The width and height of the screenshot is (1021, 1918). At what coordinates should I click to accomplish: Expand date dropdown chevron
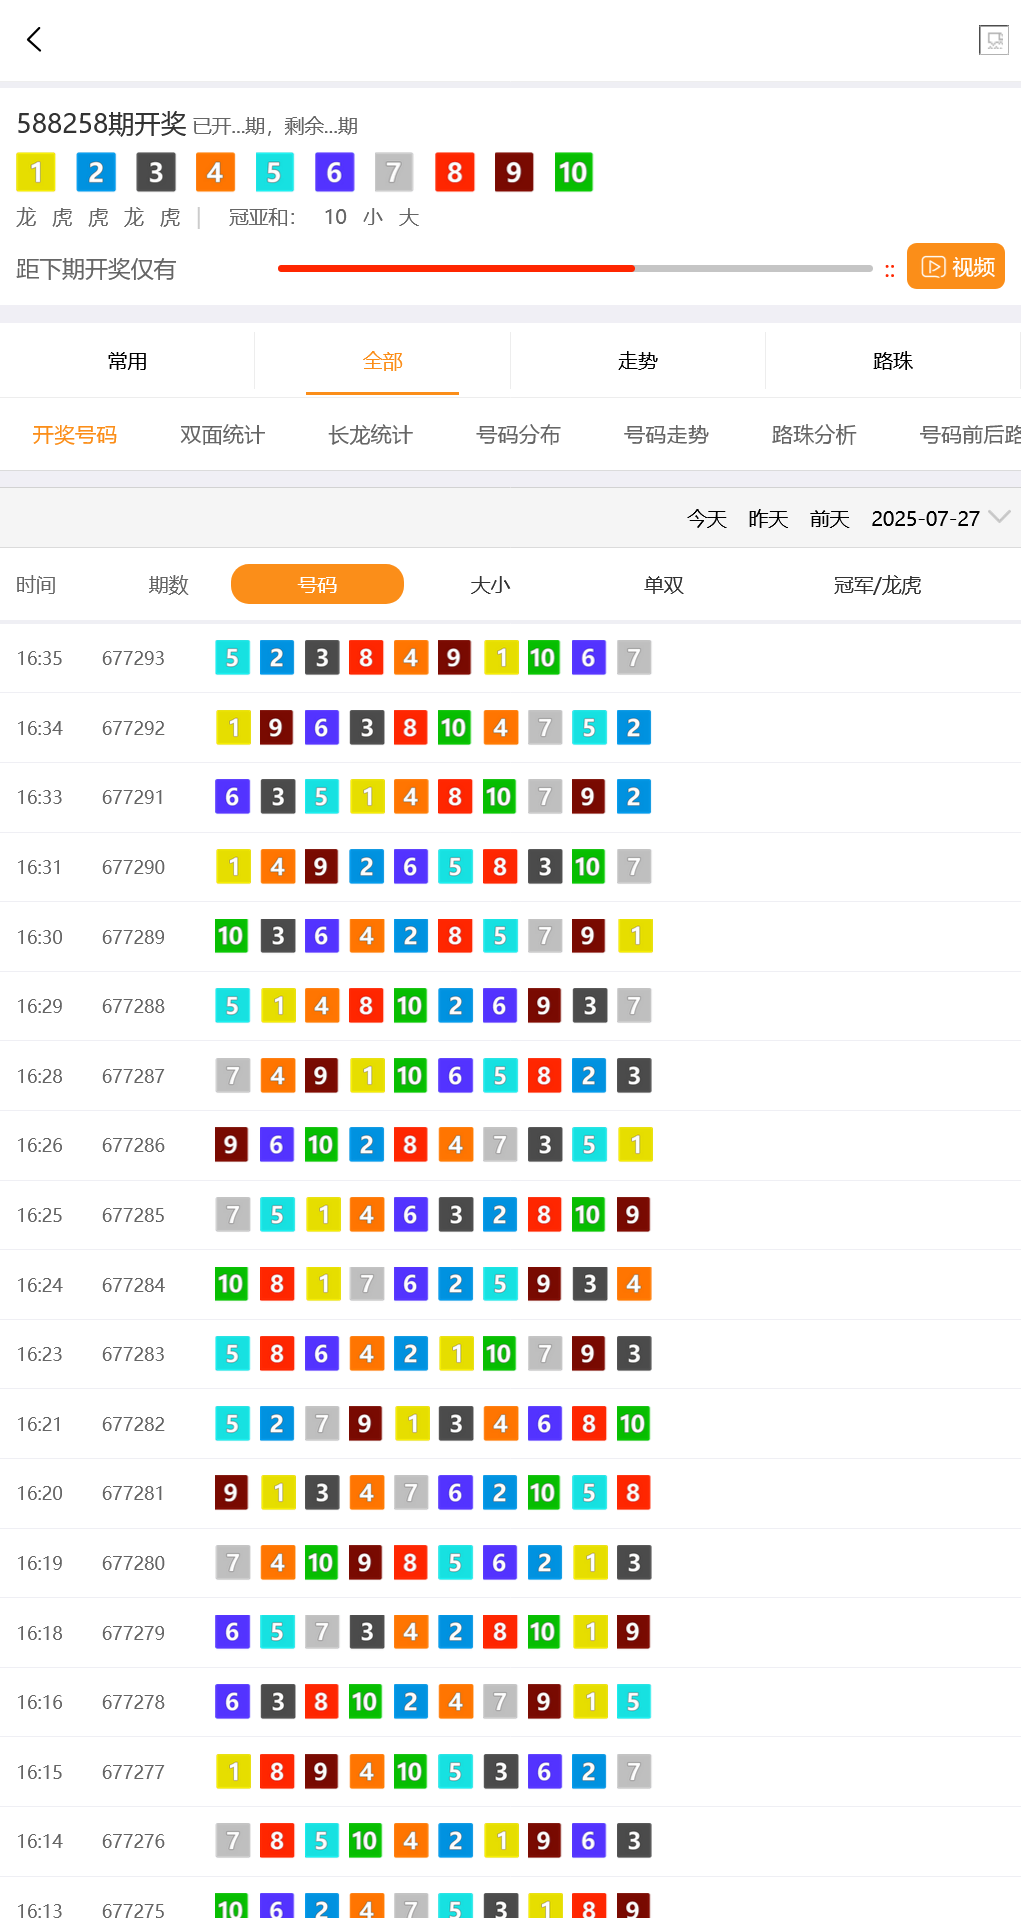(x=999, y=517)
